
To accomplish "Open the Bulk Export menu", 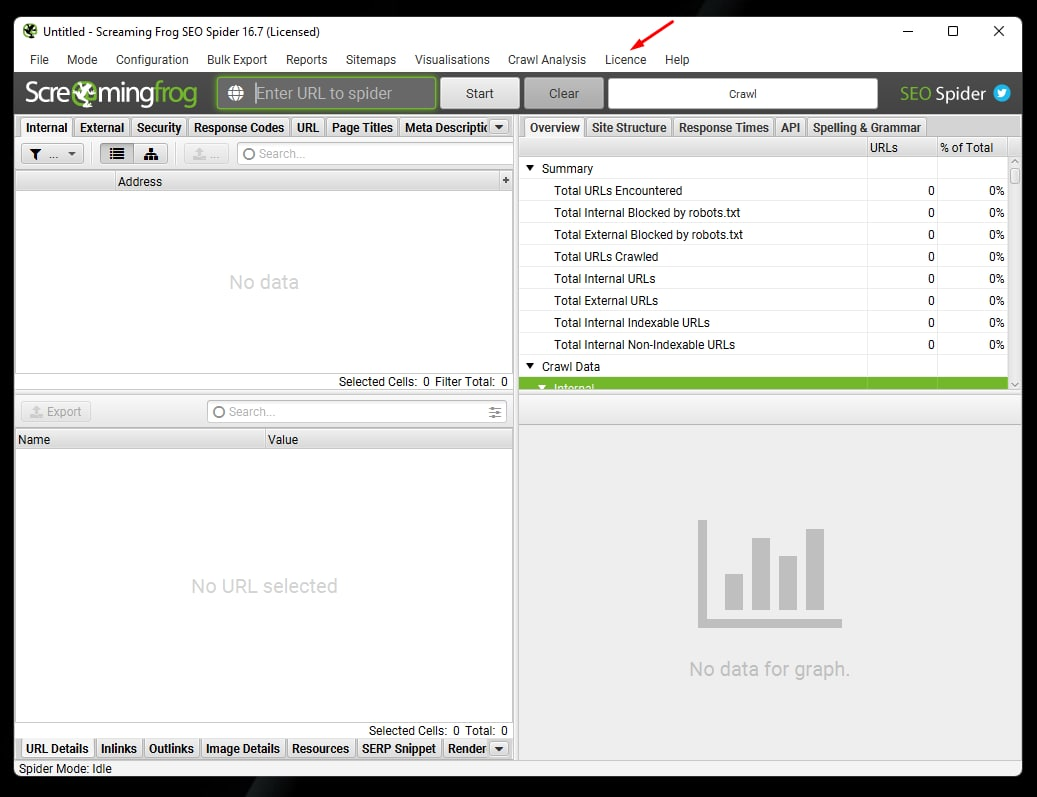I will click(x=237, y=60).
